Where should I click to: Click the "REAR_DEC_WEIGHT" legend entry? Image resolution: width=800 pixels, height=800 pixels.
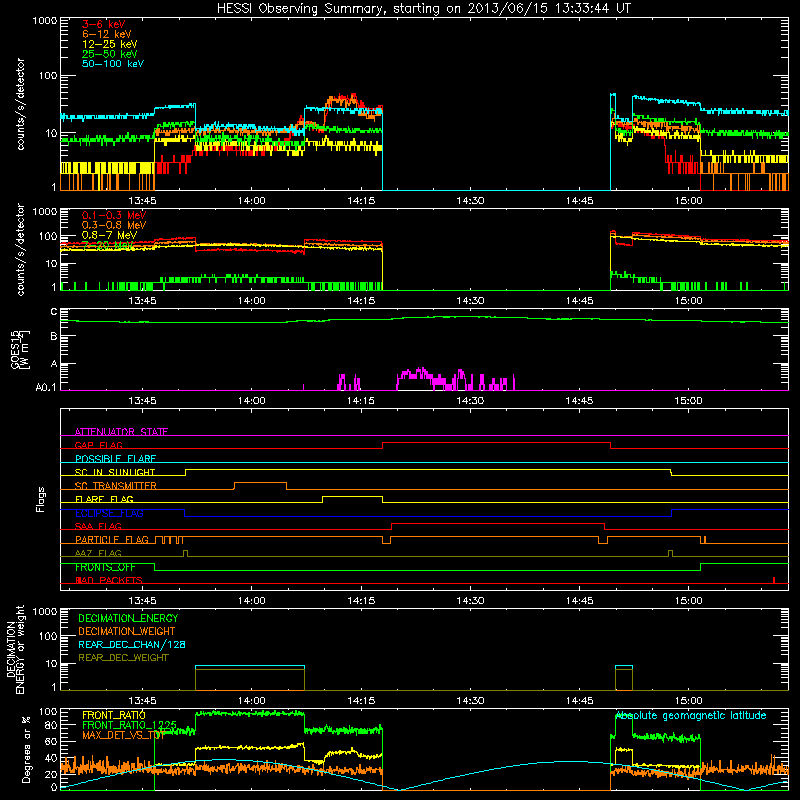point(123,658)
